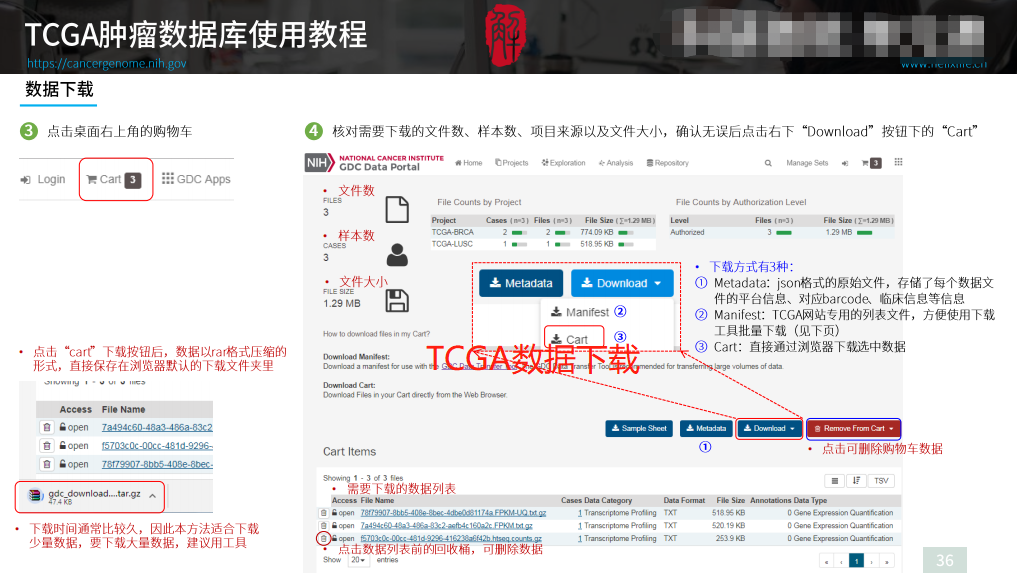Image resolution: width=1017 pixels, height=573 pixels.
Task: Open the Exploration nav item
Action: (x=564, y=163)
